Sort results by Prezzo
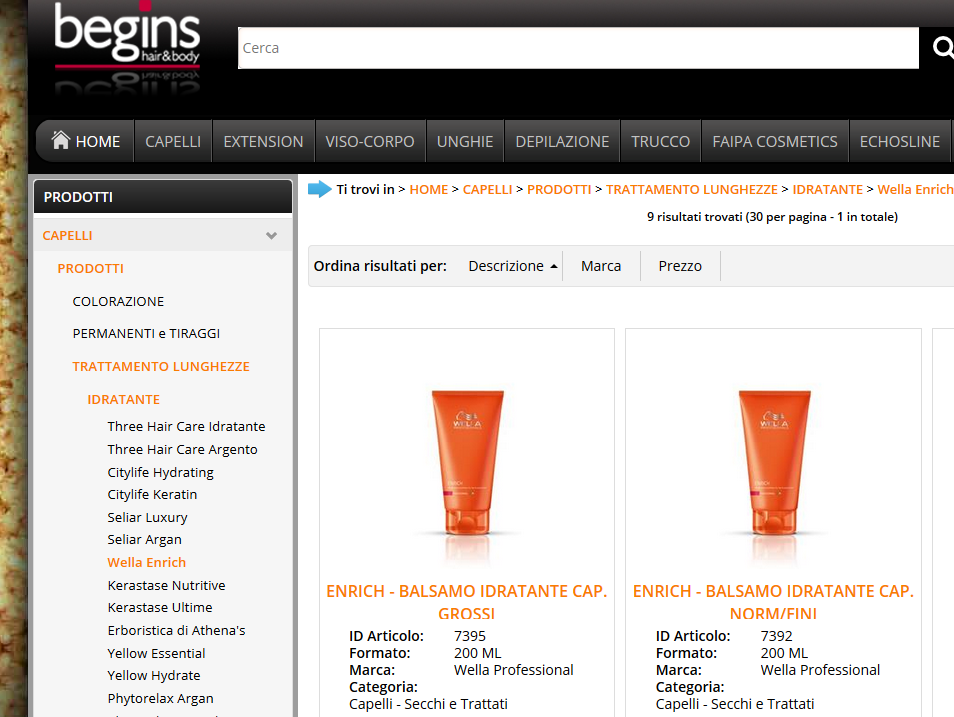 [680, 266]
